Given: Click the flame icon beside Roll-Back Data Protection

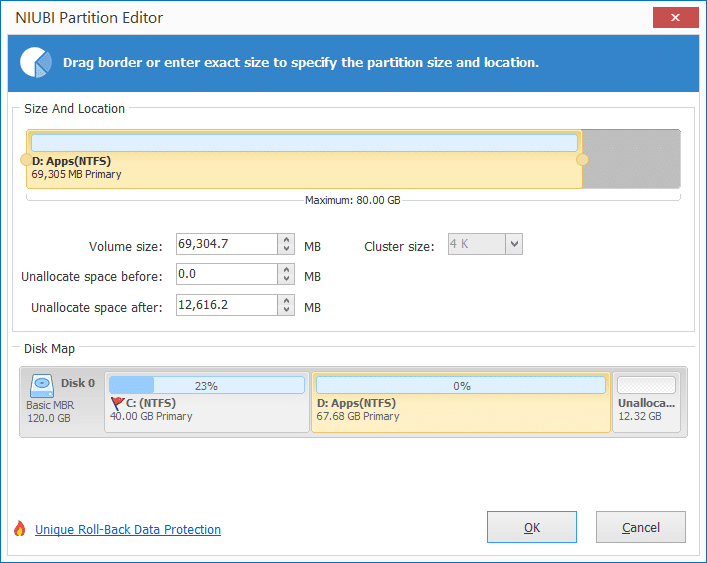Looking at the screenshot, I should 19,528.
